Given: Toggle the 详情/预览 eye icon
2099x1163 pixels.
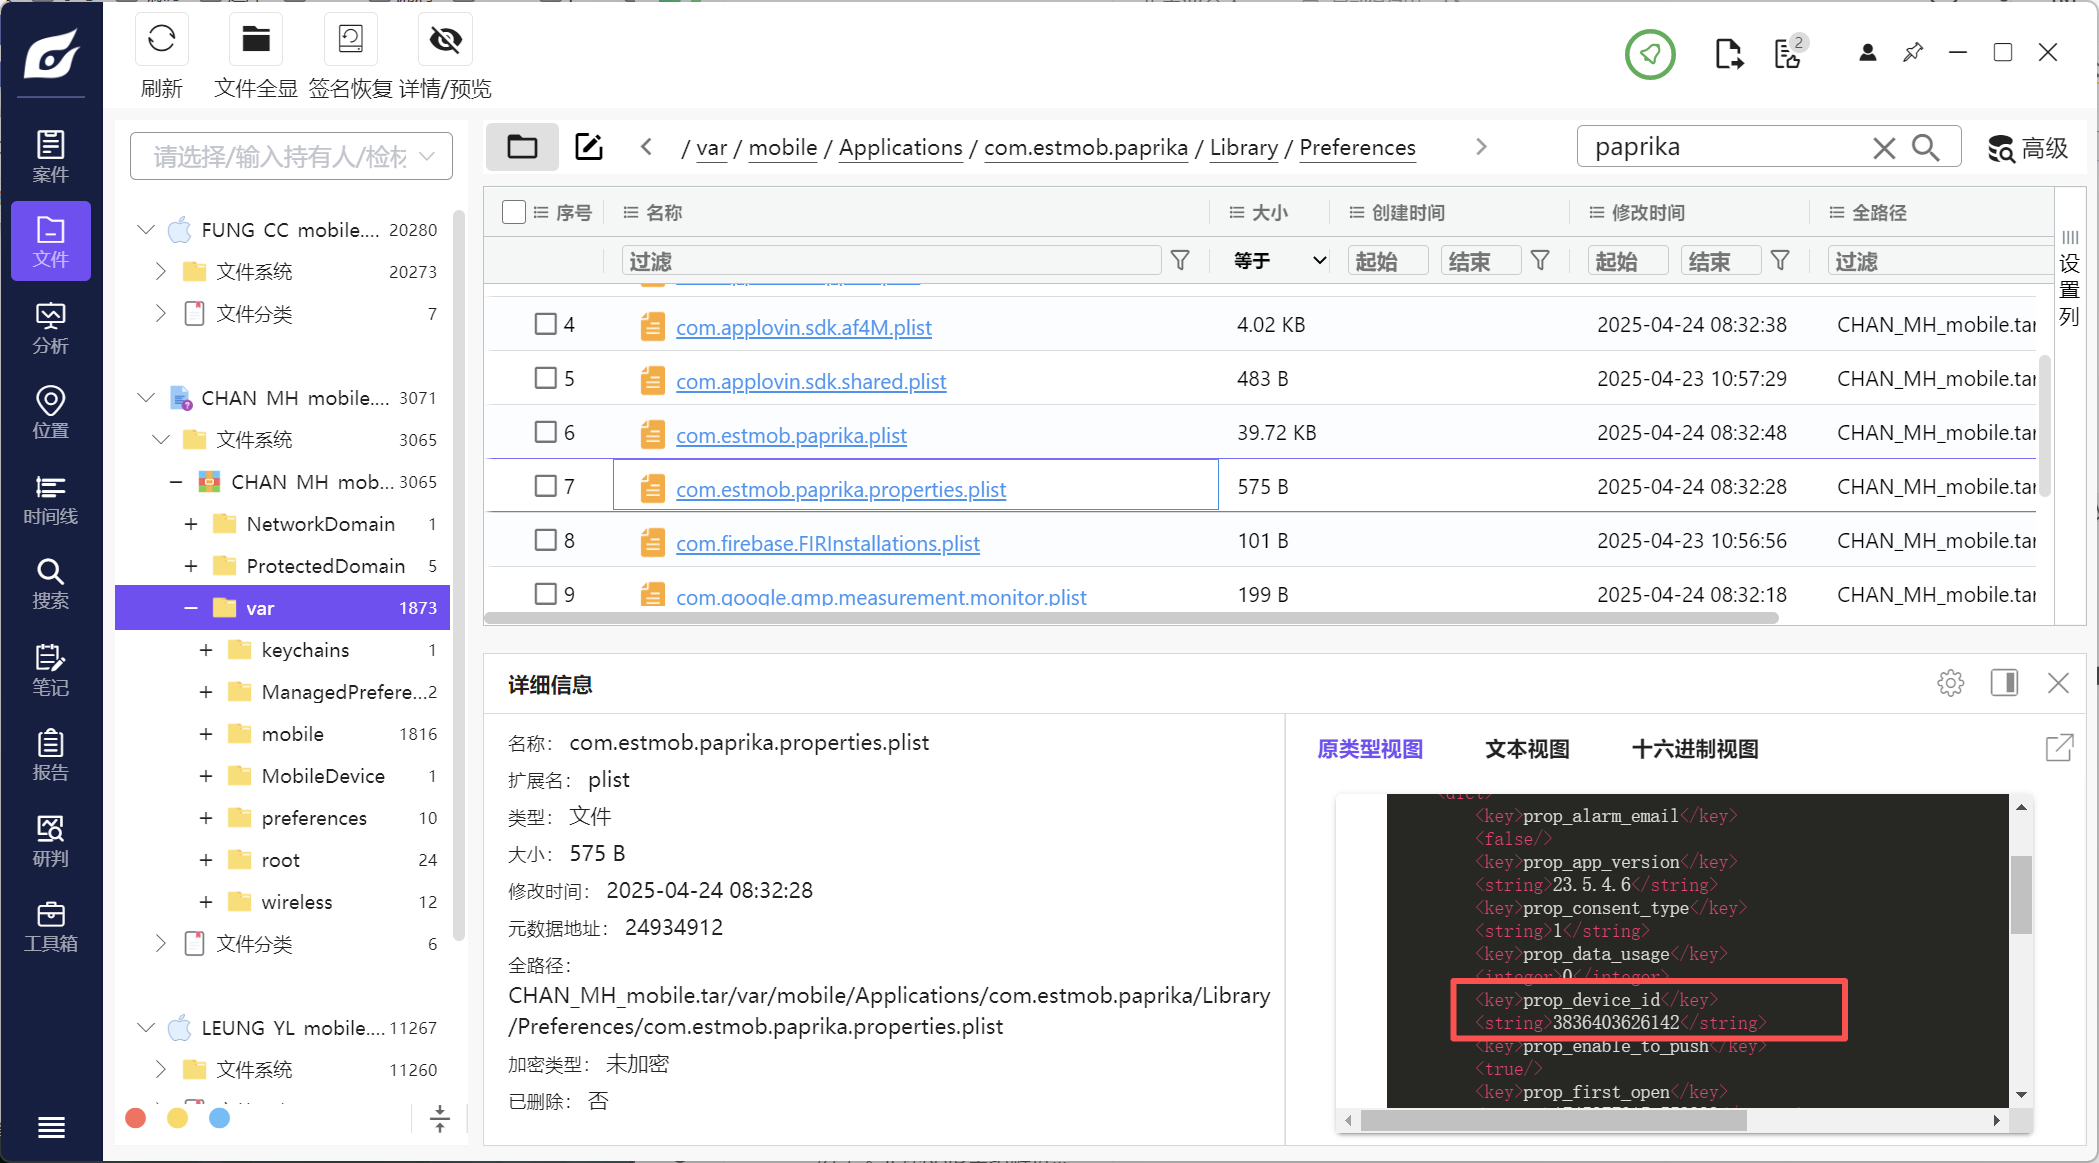Looking at the screenshot, I should pos(445,40).
